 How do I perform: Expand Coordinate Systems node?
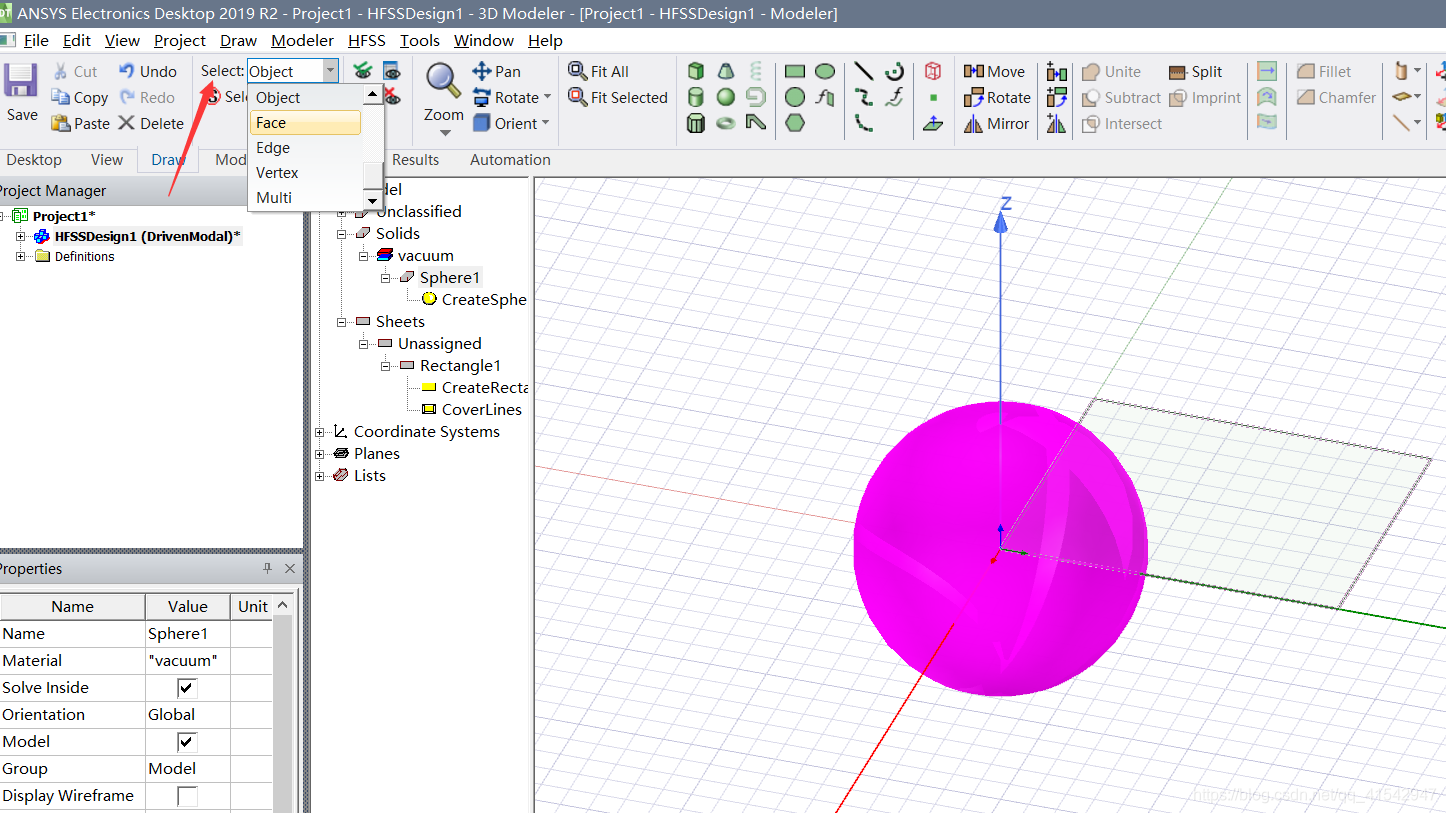tap(320, 432)
